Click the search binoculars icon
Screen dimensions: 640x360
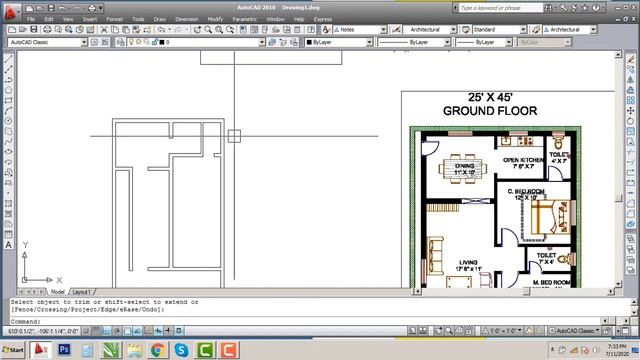pos(549,8)
